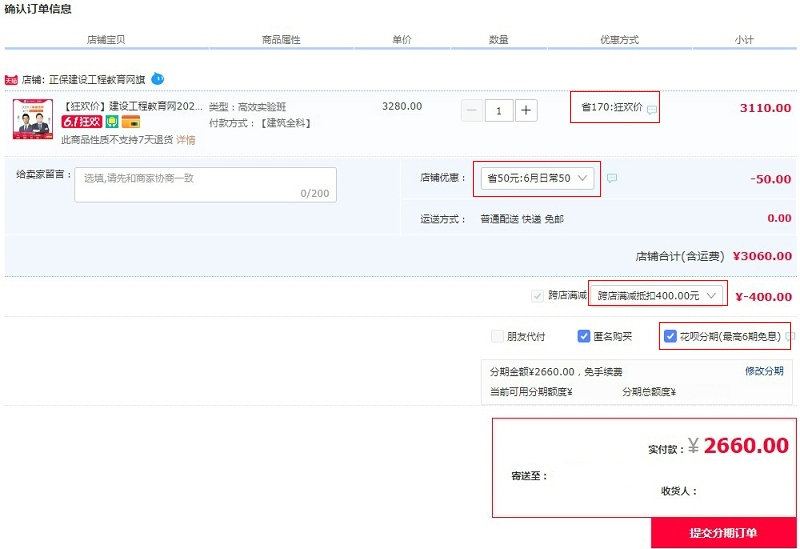Decrease quantity with the minus button
This screenshot has height=549, width=800.
[x=471, y=111]
